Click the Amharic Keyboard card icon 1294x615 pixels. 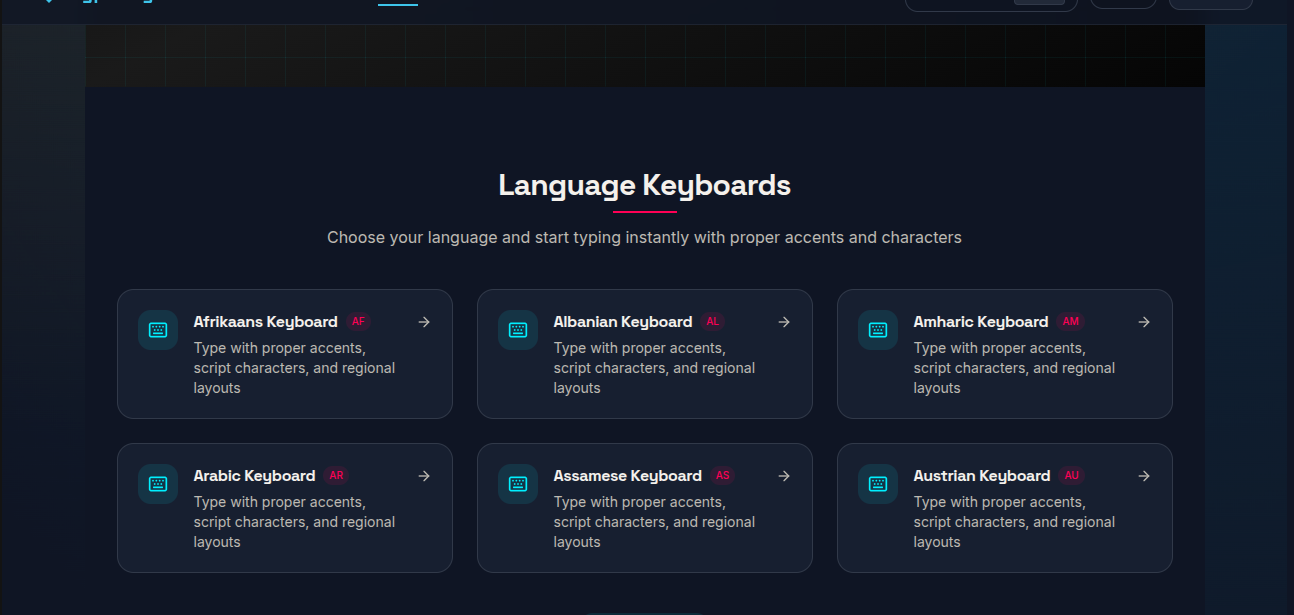(x=878, y=330)
